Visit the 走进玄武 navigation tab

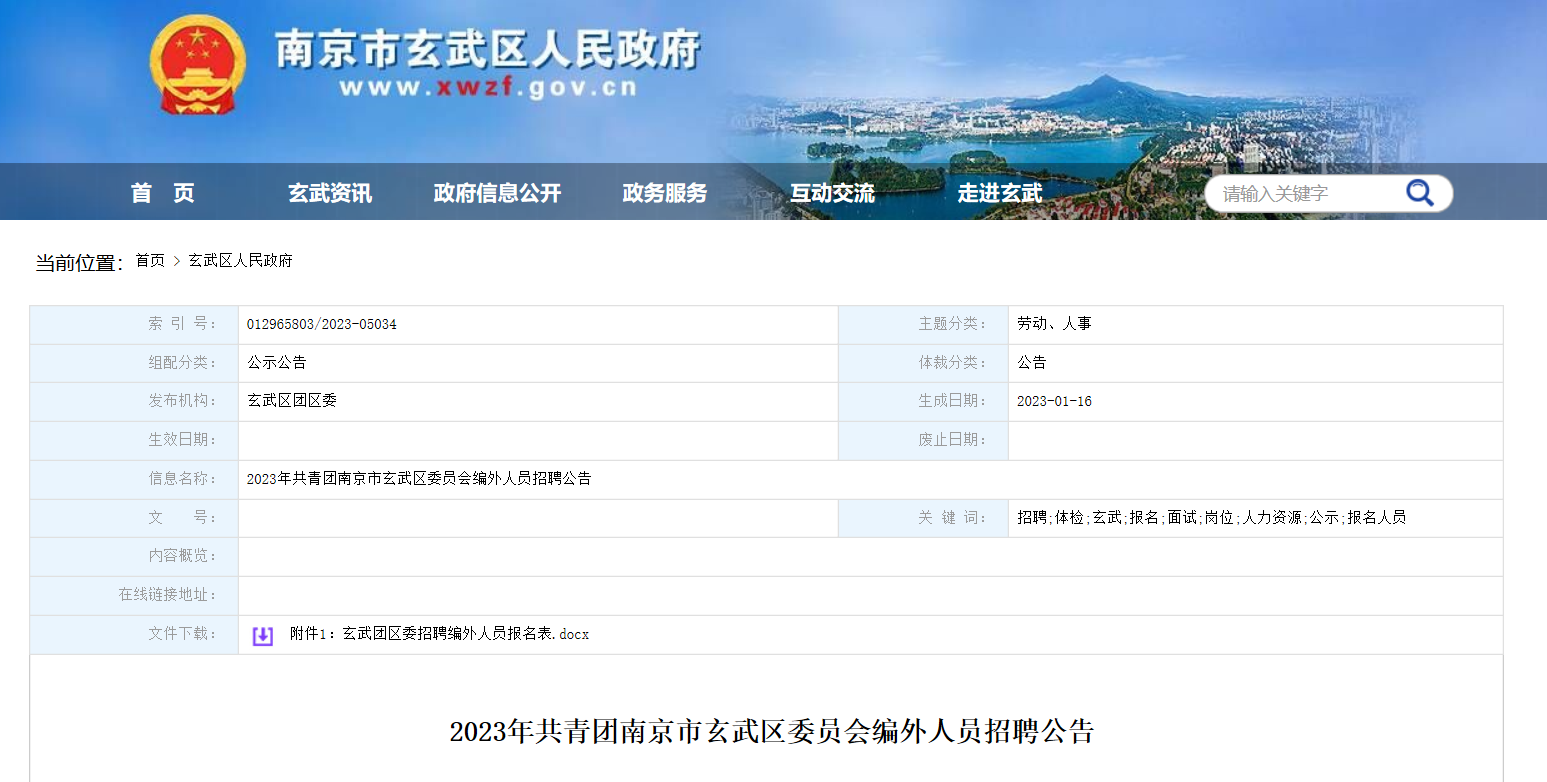999,193
